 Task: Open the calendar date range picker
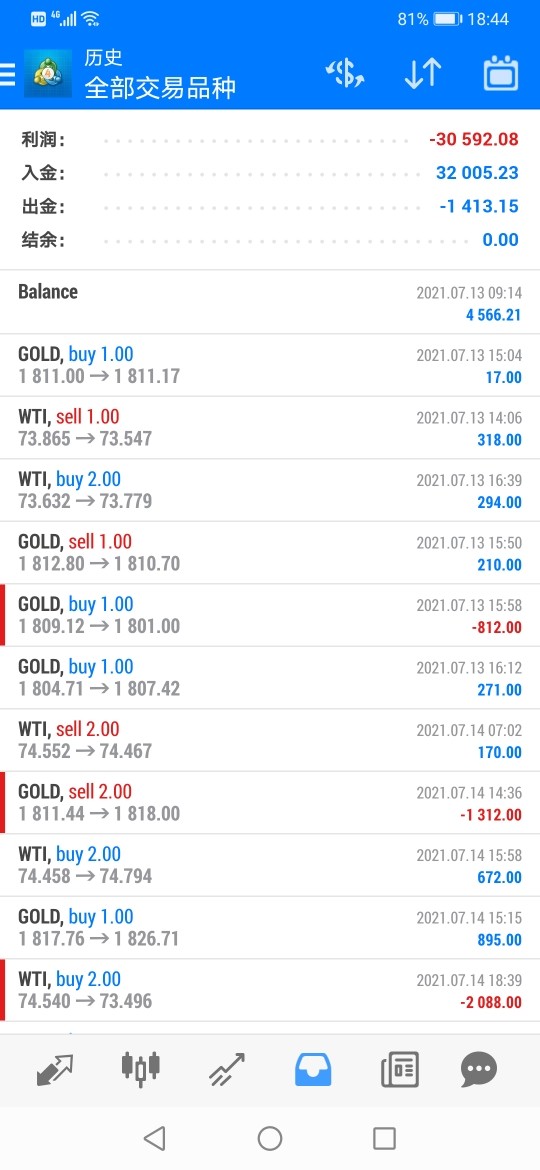(501, 74)
